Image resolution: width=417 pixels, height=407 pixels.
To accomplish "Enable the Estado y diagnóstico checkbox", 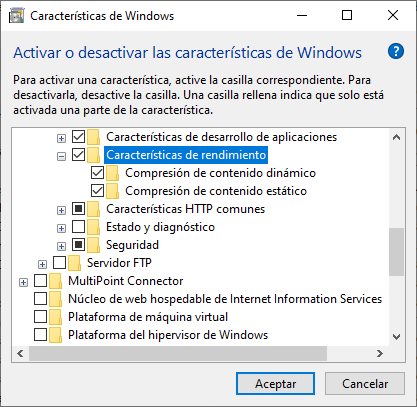I will 78,227.
